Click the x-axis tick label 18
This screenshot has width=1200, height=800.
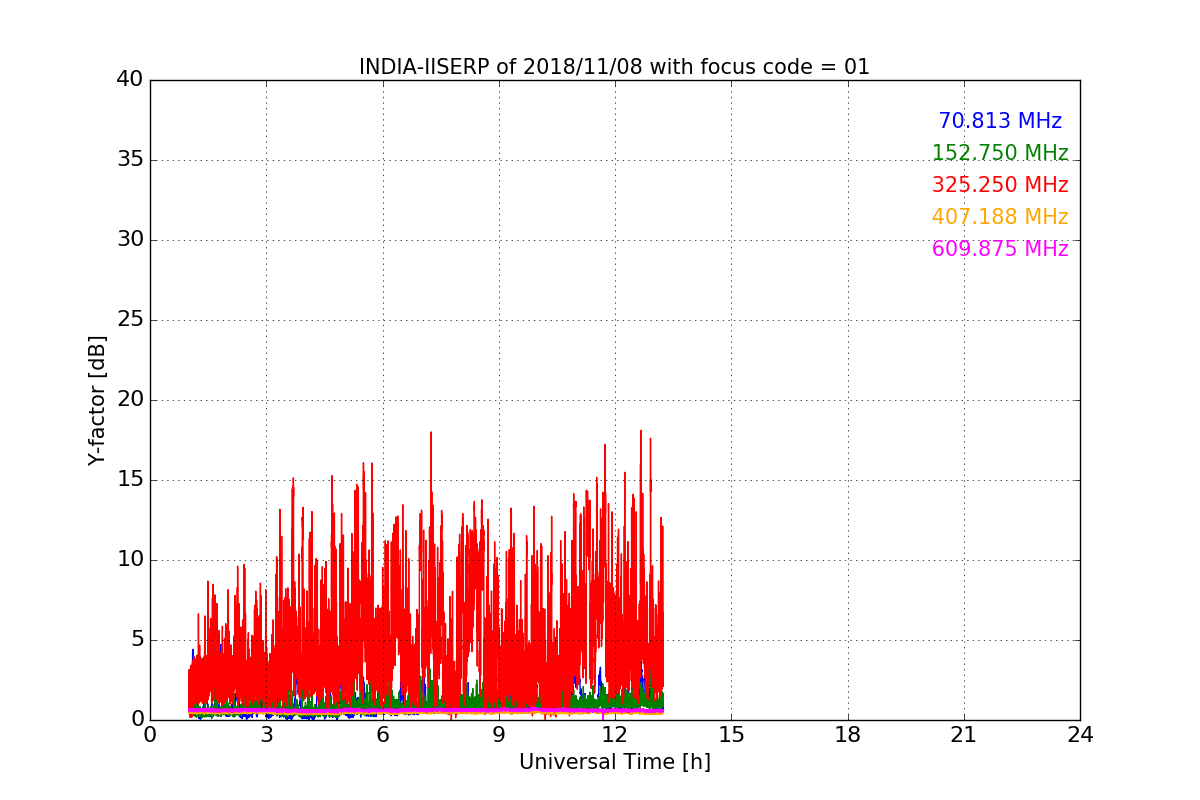[848, 735]
